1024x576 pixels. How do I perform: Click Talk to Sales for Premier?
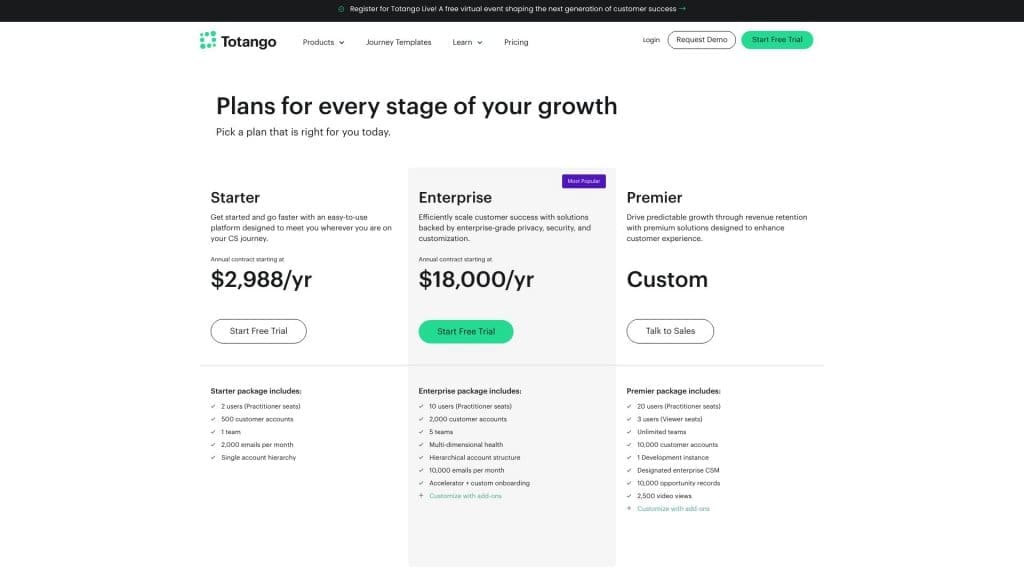(x=670, y=331)
